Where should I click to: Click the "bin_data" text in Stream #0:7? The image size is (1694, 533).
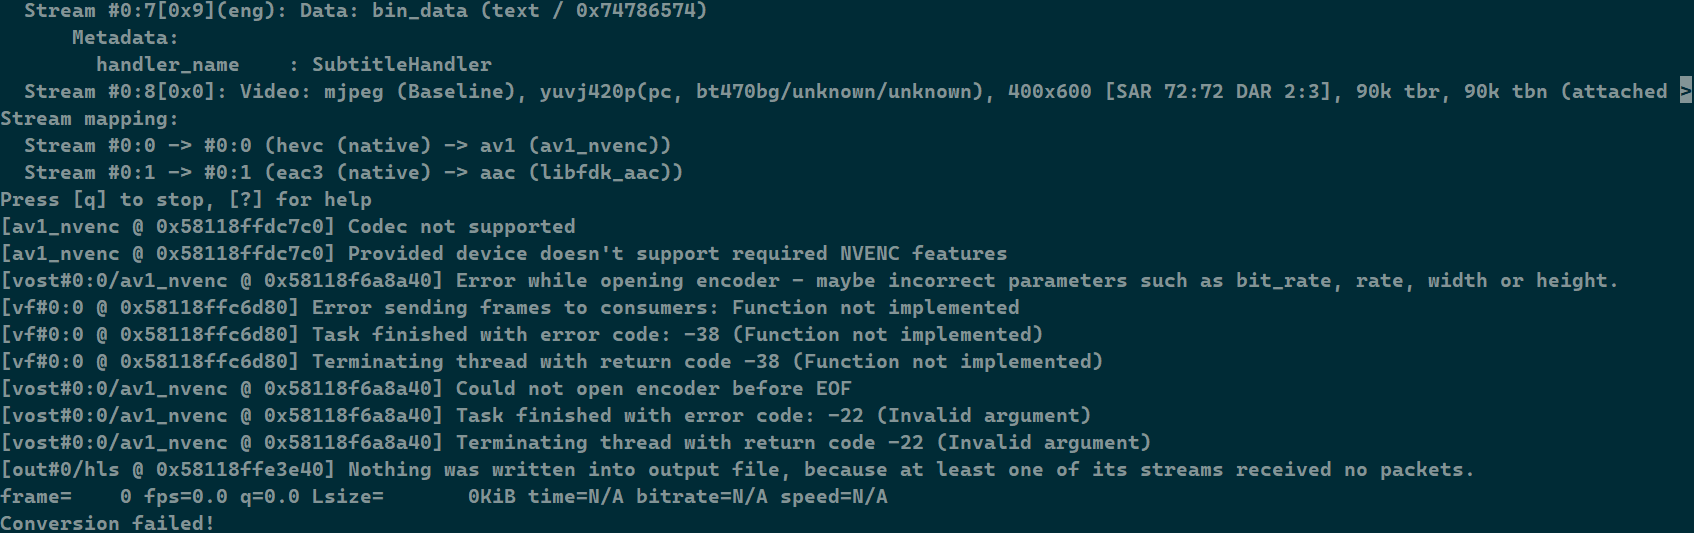pos(419,11)
